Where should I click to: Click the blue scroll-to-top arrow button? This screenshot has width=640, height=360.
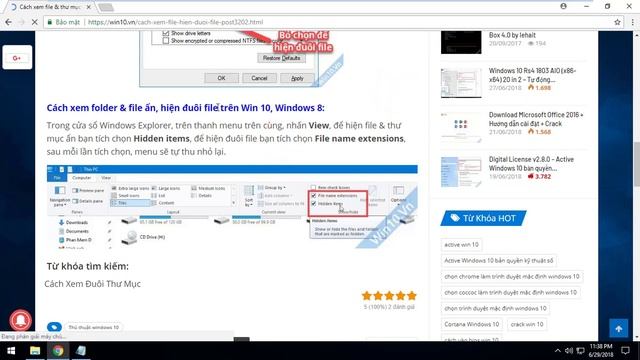pyautogui.click(x=619, y=329)
